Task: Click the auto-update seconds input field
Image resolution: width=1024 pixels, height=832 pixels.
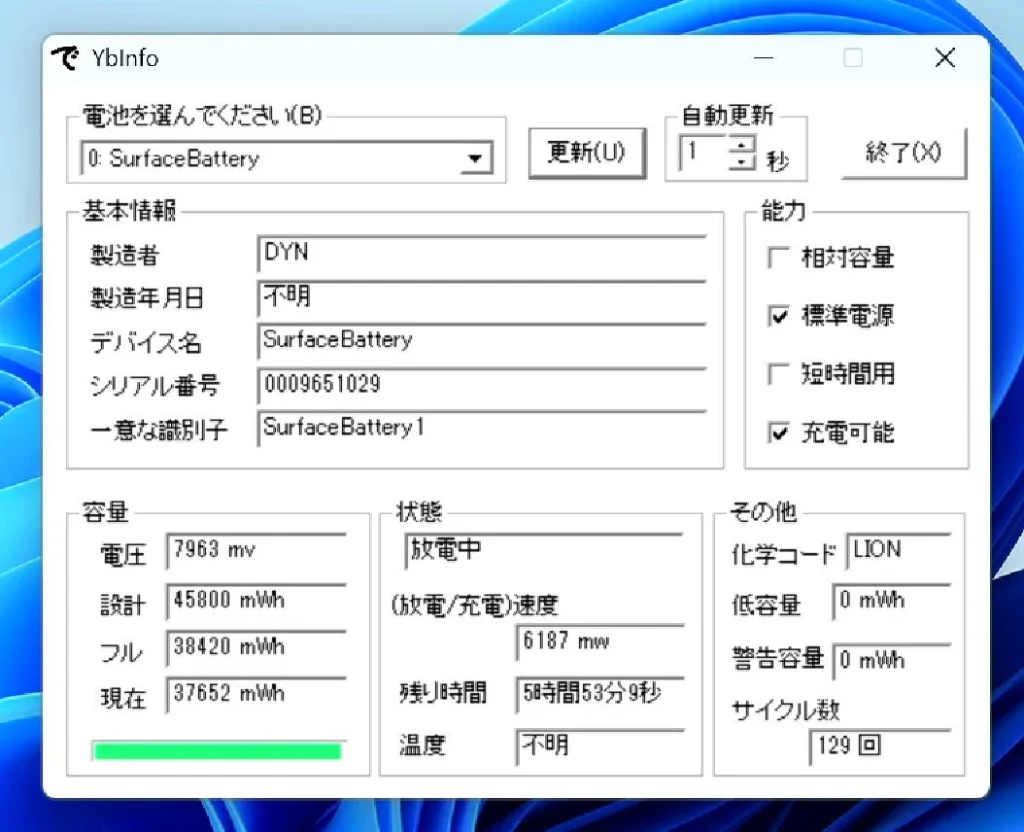Action: click(704, 154)
